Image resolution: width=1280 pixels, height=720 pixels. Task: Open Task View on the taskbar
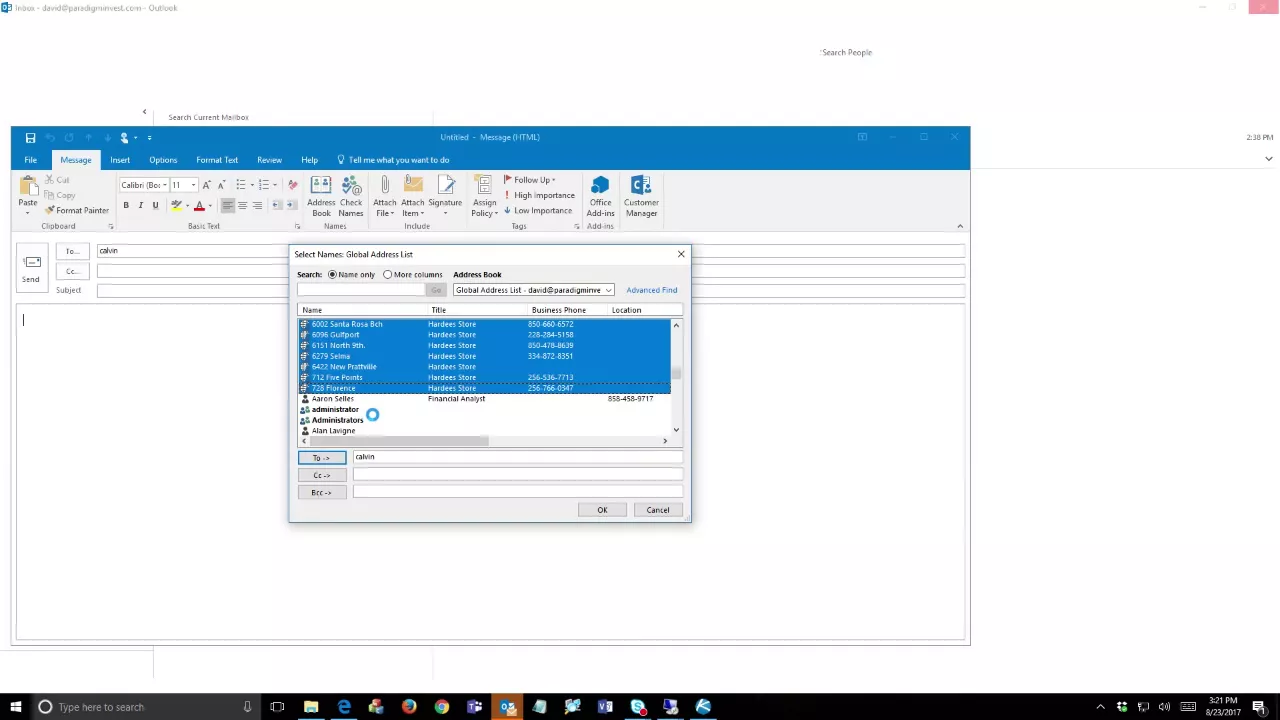[277, 707]
